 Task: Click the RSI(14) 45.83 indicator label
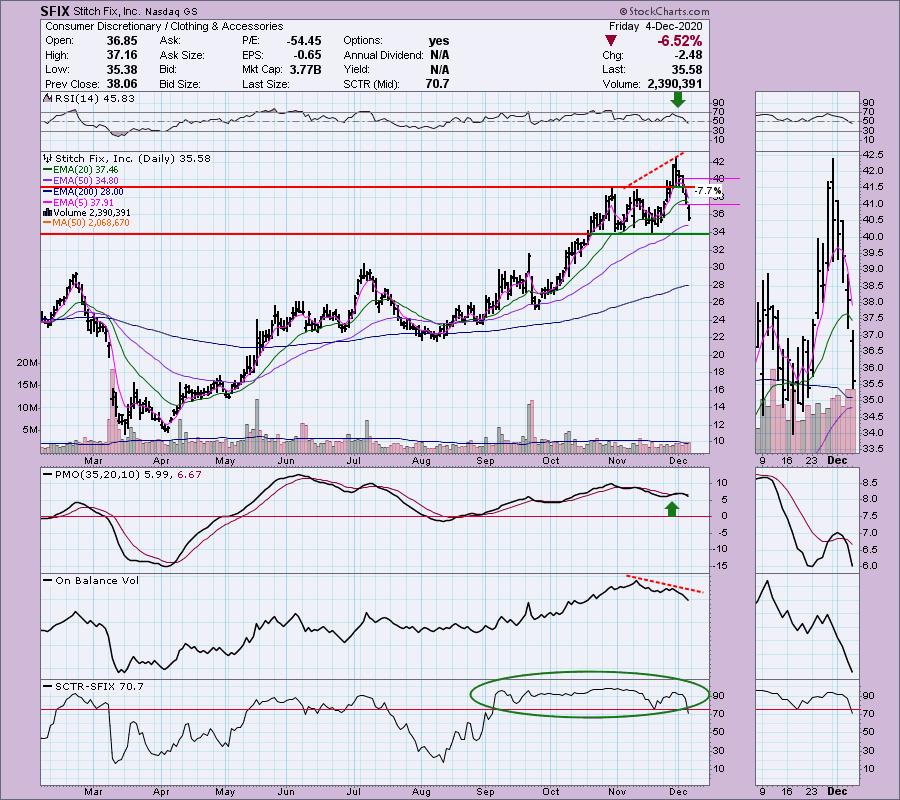pyautogui.click(x=94, y=99)
